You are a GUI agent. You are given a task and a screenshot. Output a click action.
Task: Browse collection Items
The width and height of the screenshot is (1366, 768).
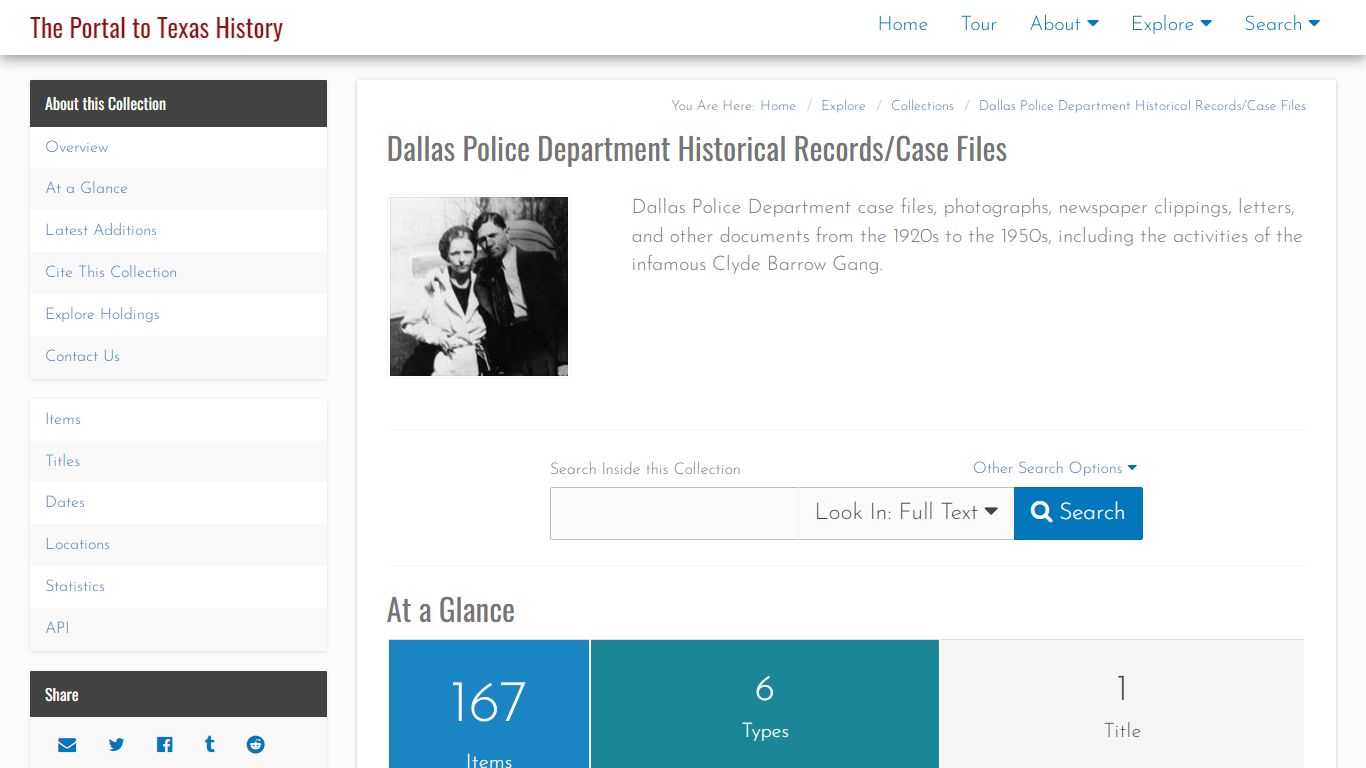(178, 419)
